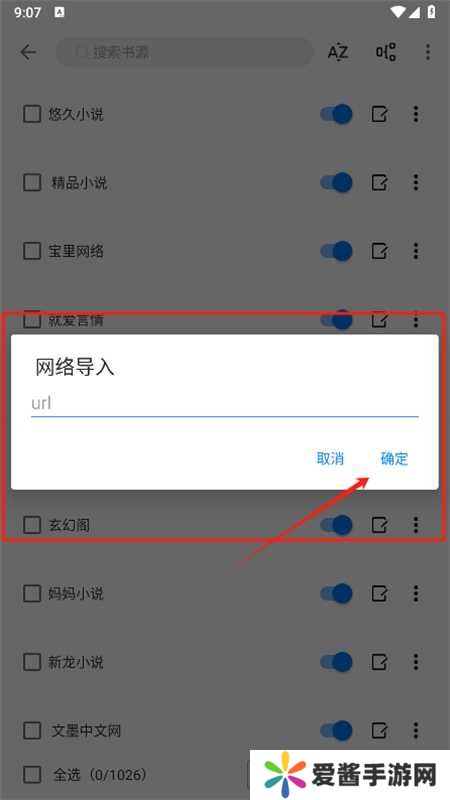The height and width of the screenshot is (800, 450).
Task: Check the 全选 select-all box
Action: click(x=32, y=775)
